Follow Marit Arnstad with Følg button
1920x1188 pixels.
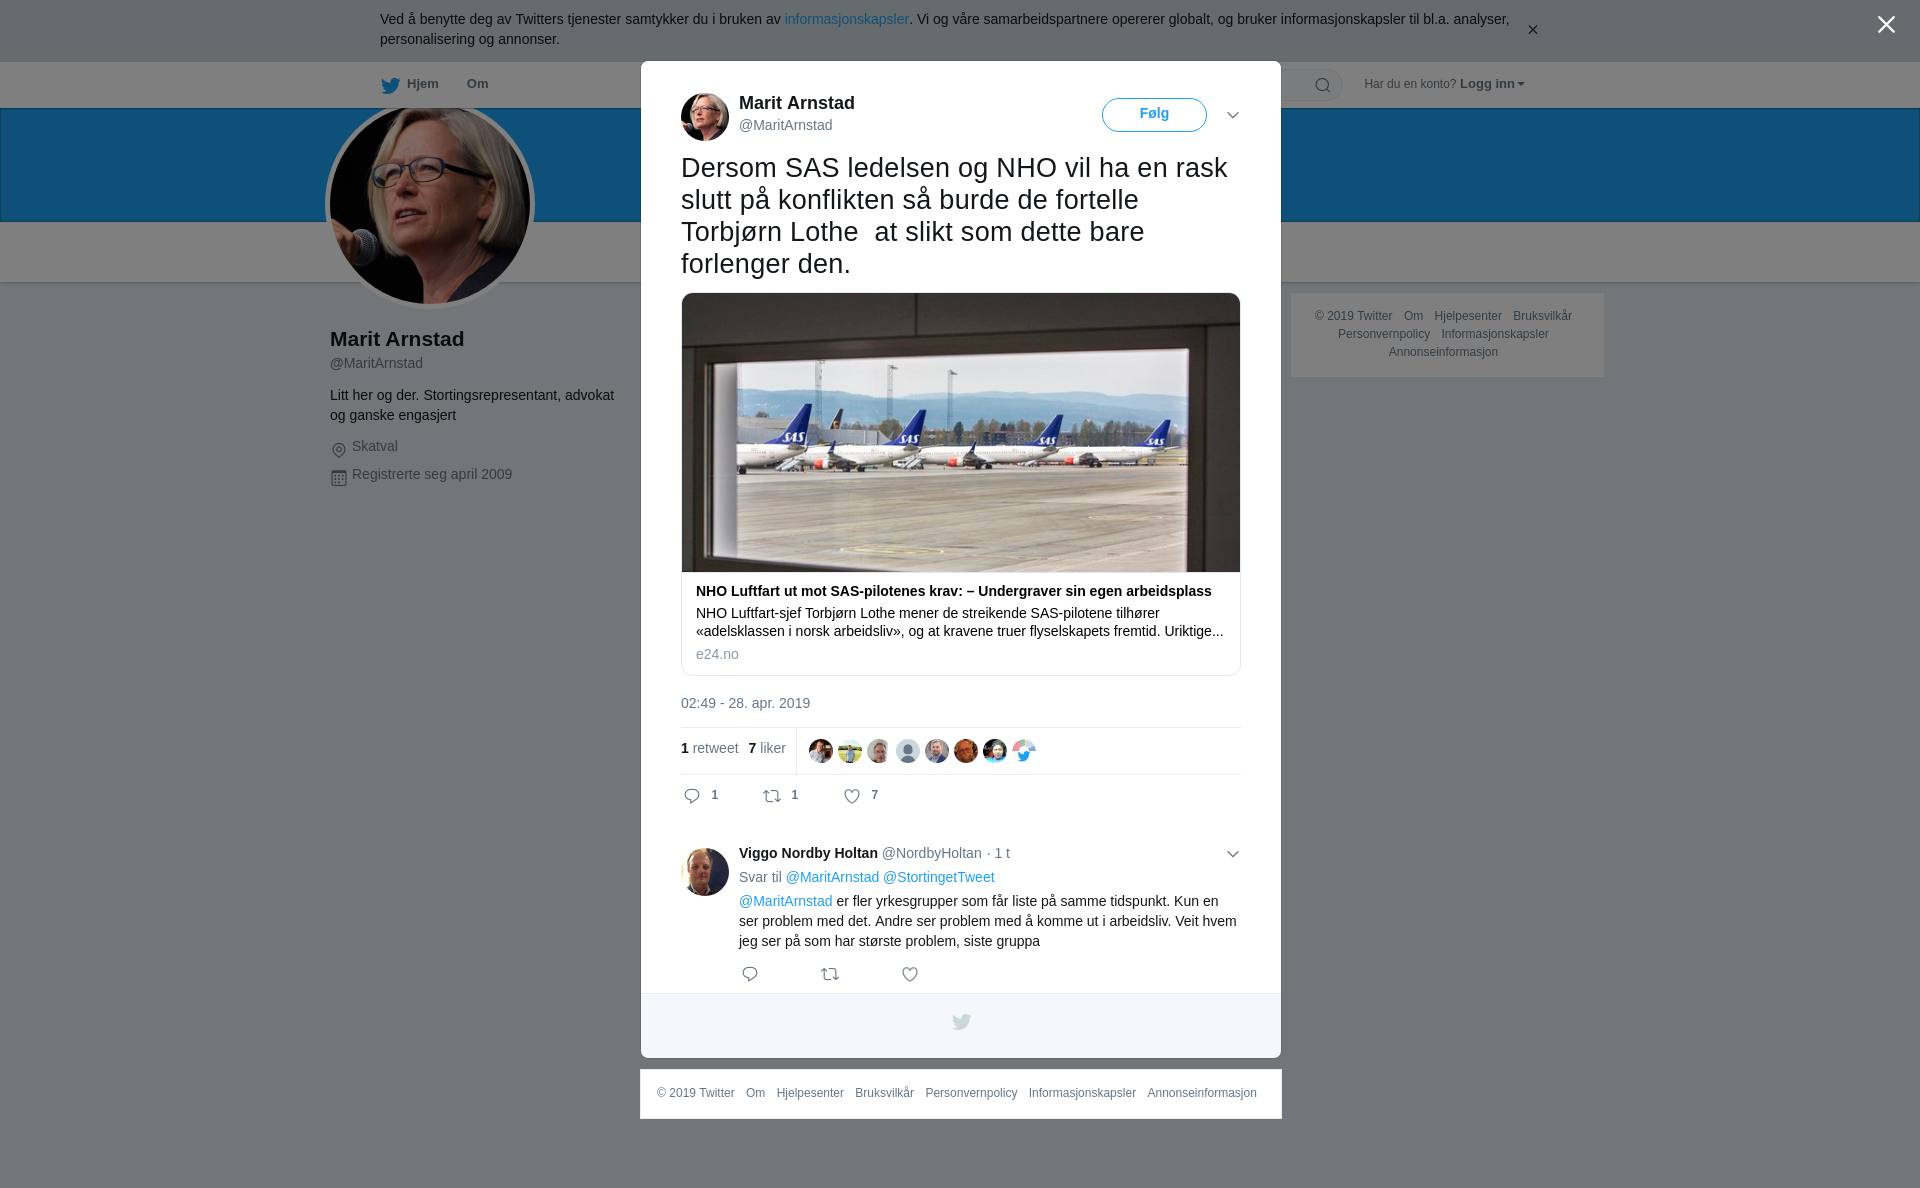coord(1154,115)
